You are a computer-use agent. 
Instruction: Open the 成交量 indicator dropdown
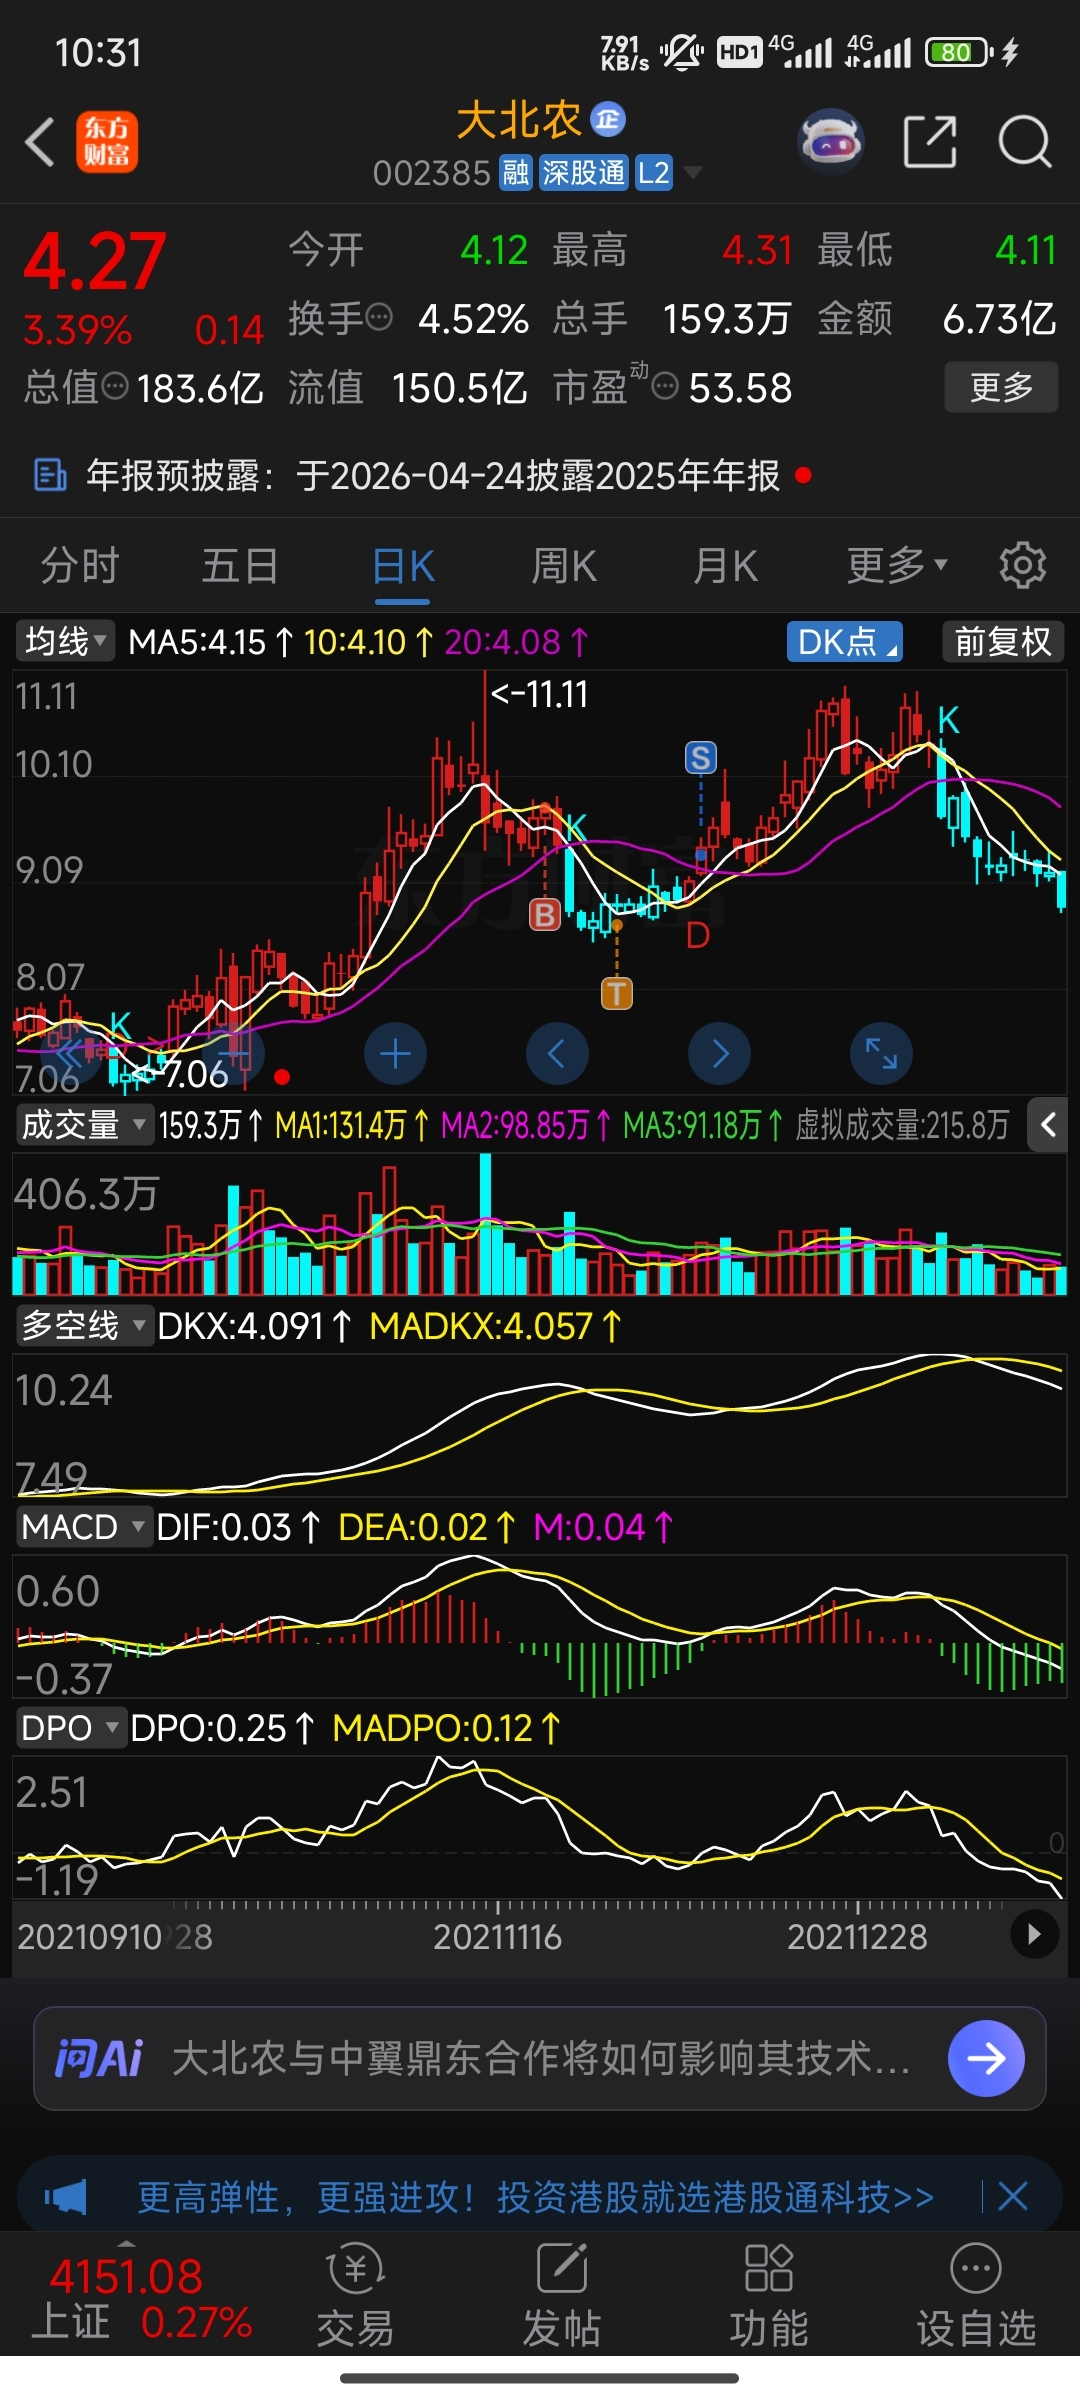[84, 1125]
